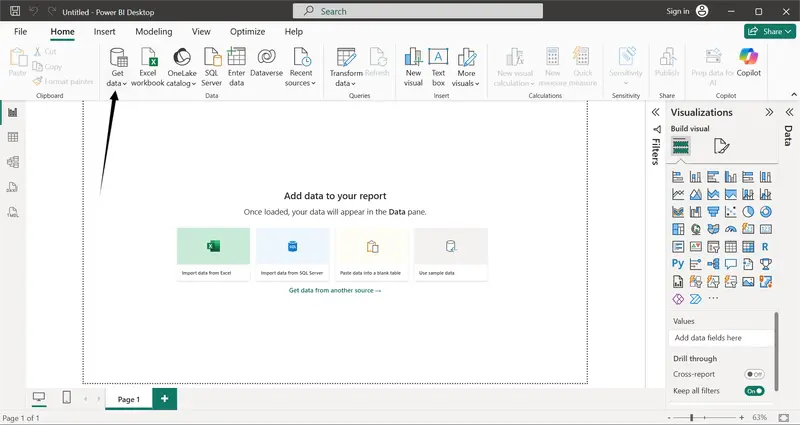Select the Page 1 tab
This screenshot has height=425, width=800.
point(129,399)
